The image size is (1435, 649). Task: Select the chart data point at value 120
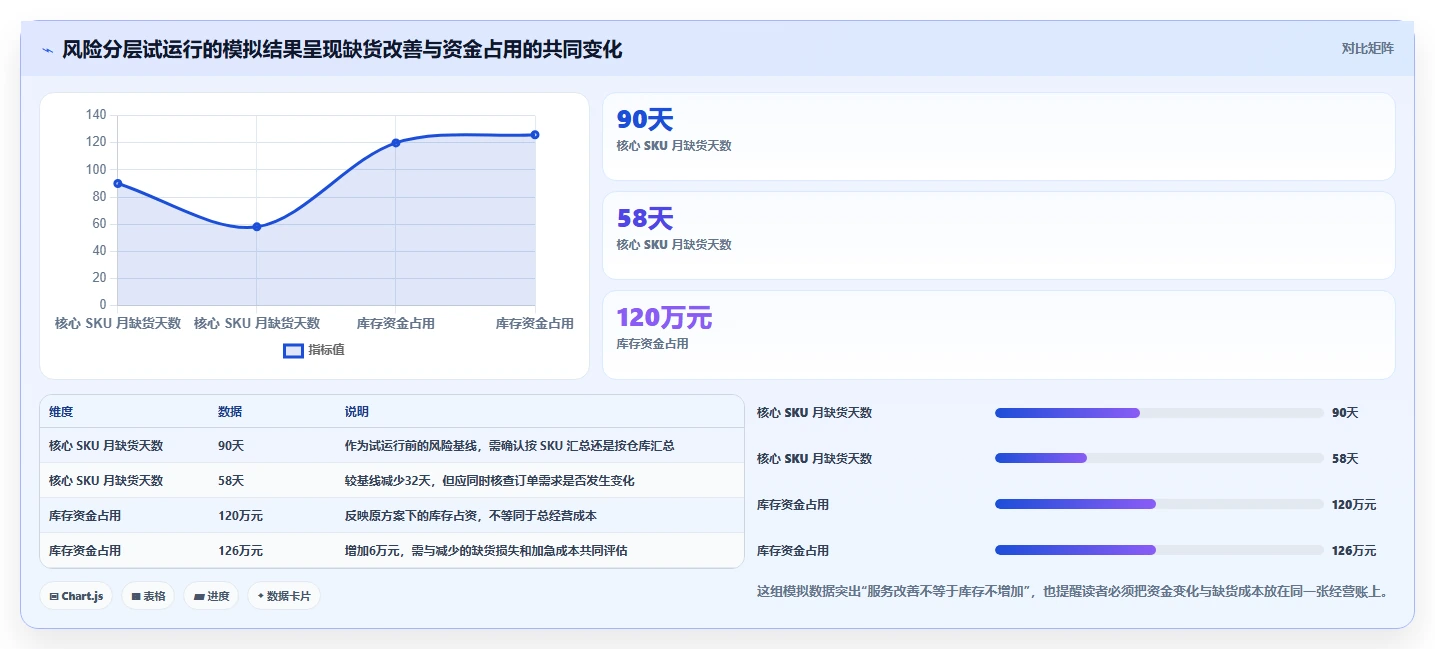(x=396, y=143)
